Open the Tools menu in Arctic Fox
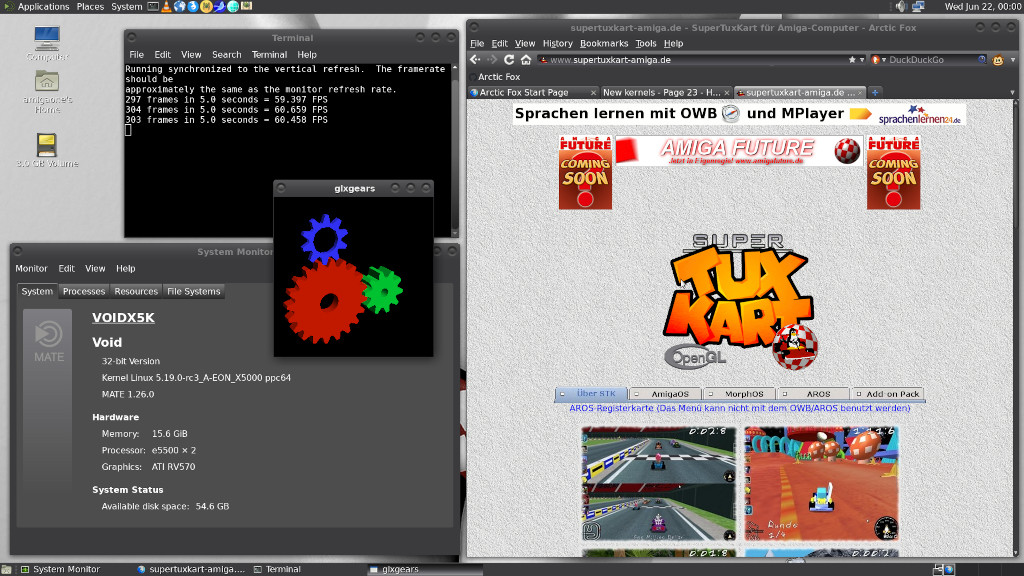The height and width of the screenshot is (576, 1024). click(x=646, y=44)
